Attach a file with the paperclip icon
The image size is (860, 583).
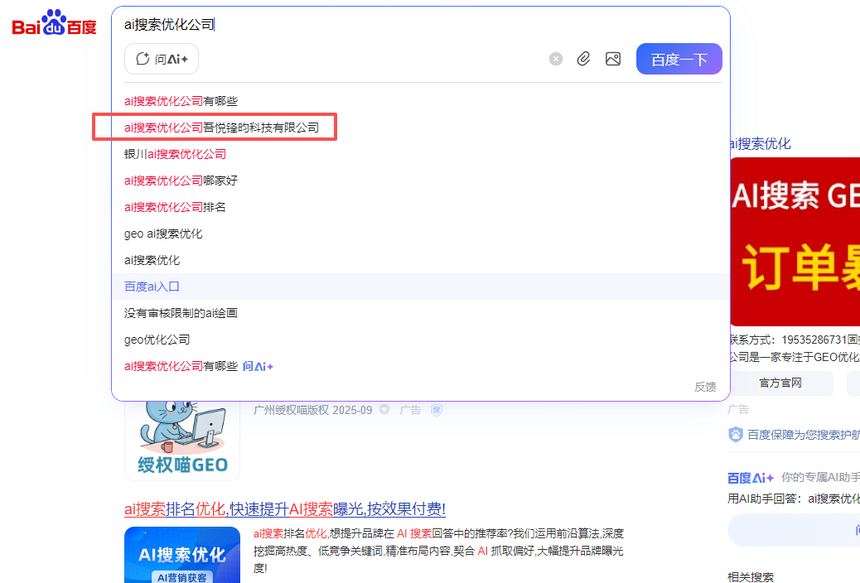click(584, 59)
